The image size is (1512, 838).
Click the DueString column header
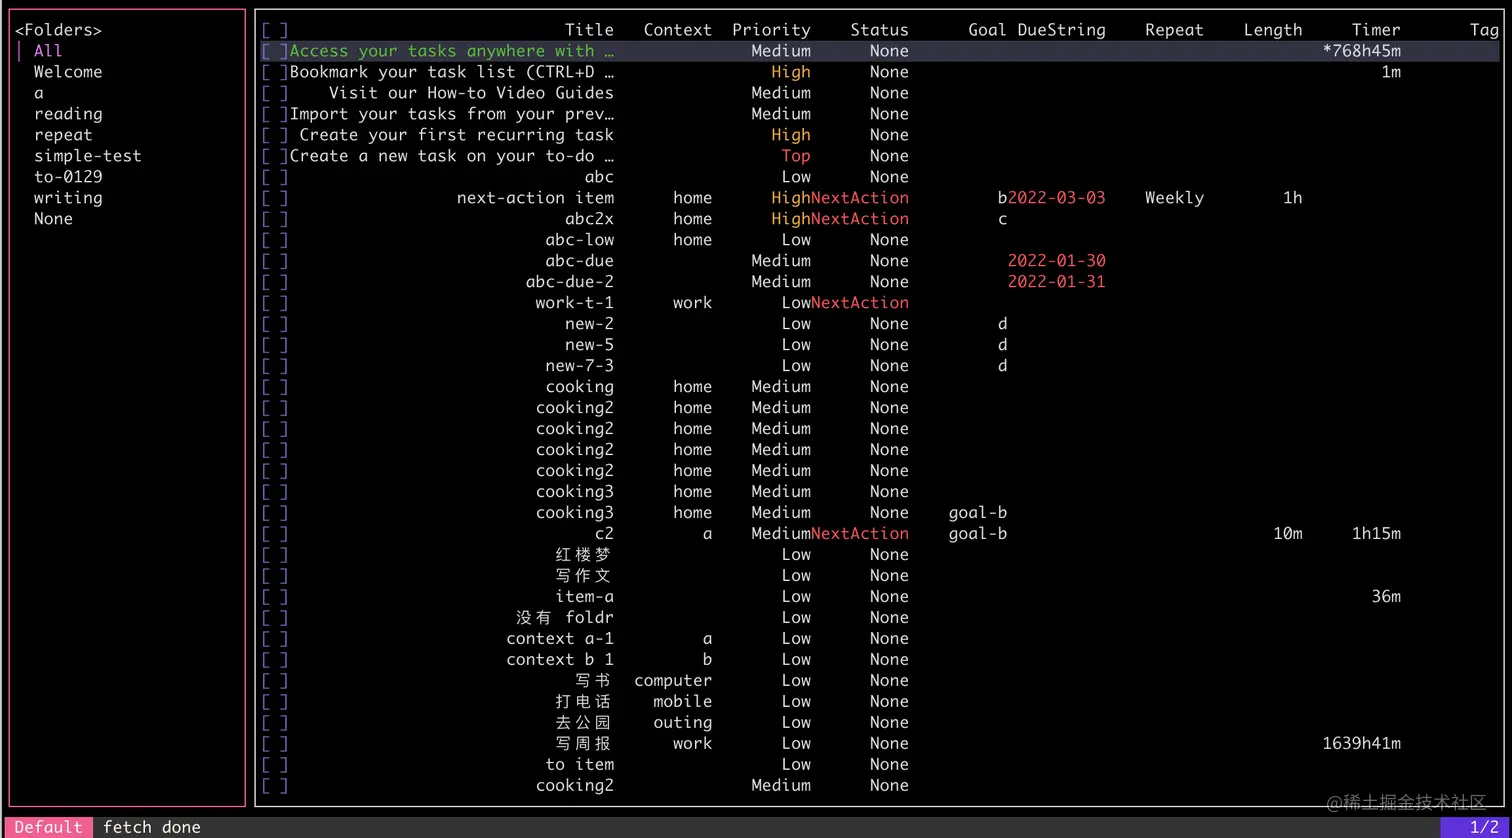tap(1061, 30)
